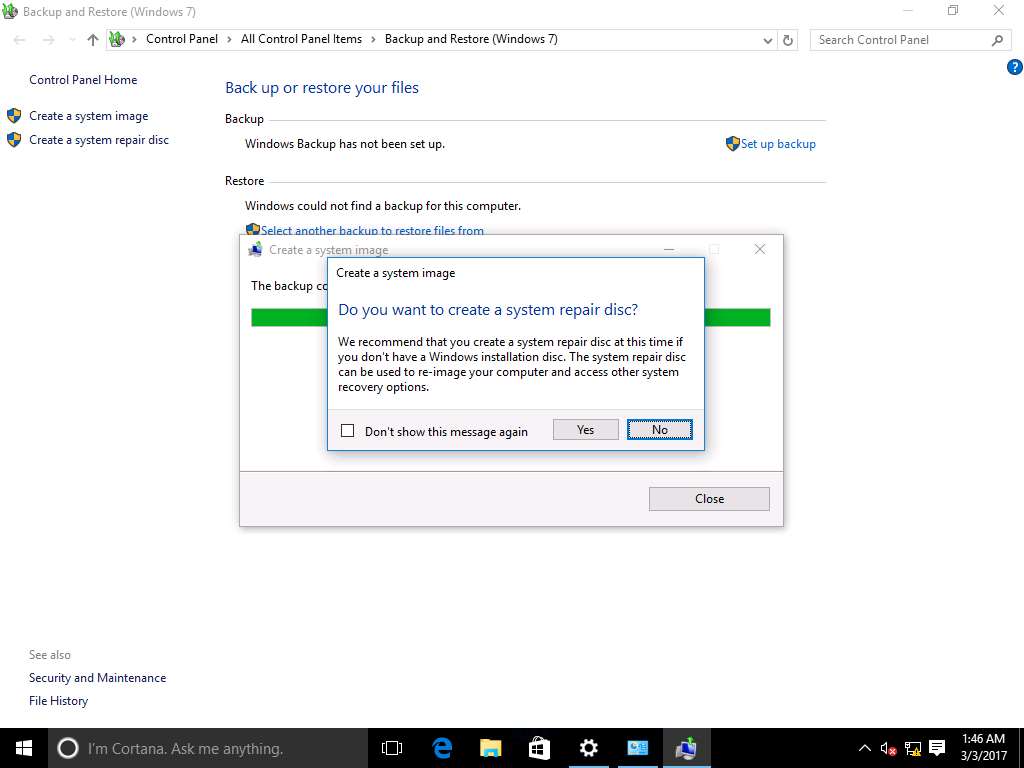Click shield icon beside Create a system image

point(14,116)
